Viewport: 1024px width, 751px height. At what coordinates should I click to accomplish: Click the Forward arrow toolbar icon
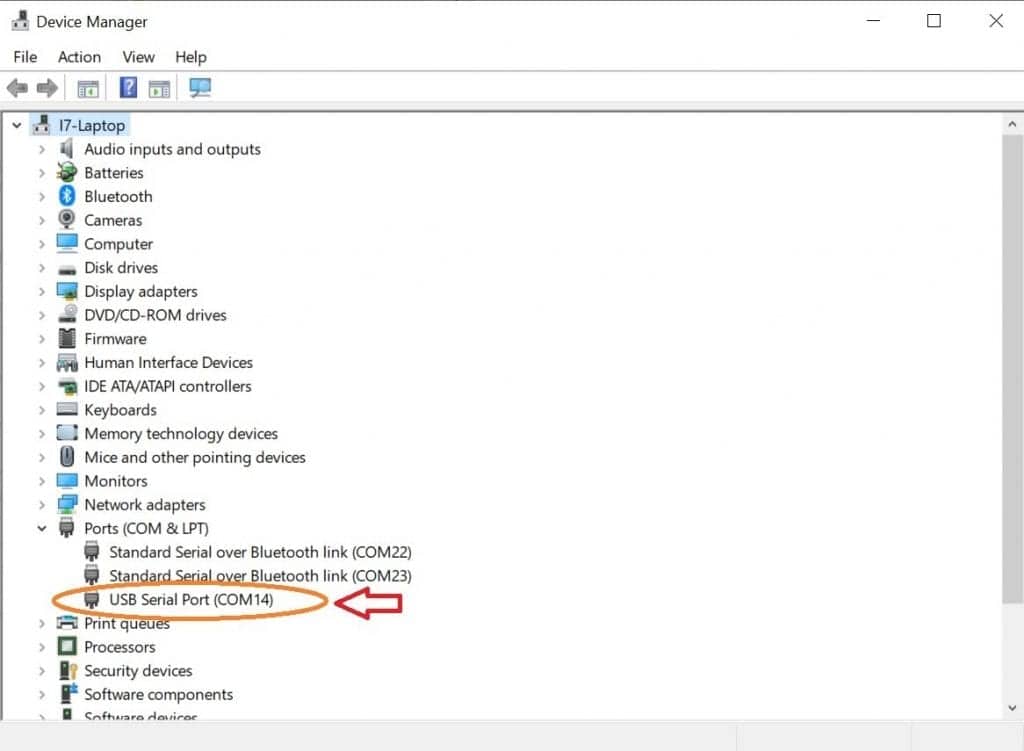47,88
